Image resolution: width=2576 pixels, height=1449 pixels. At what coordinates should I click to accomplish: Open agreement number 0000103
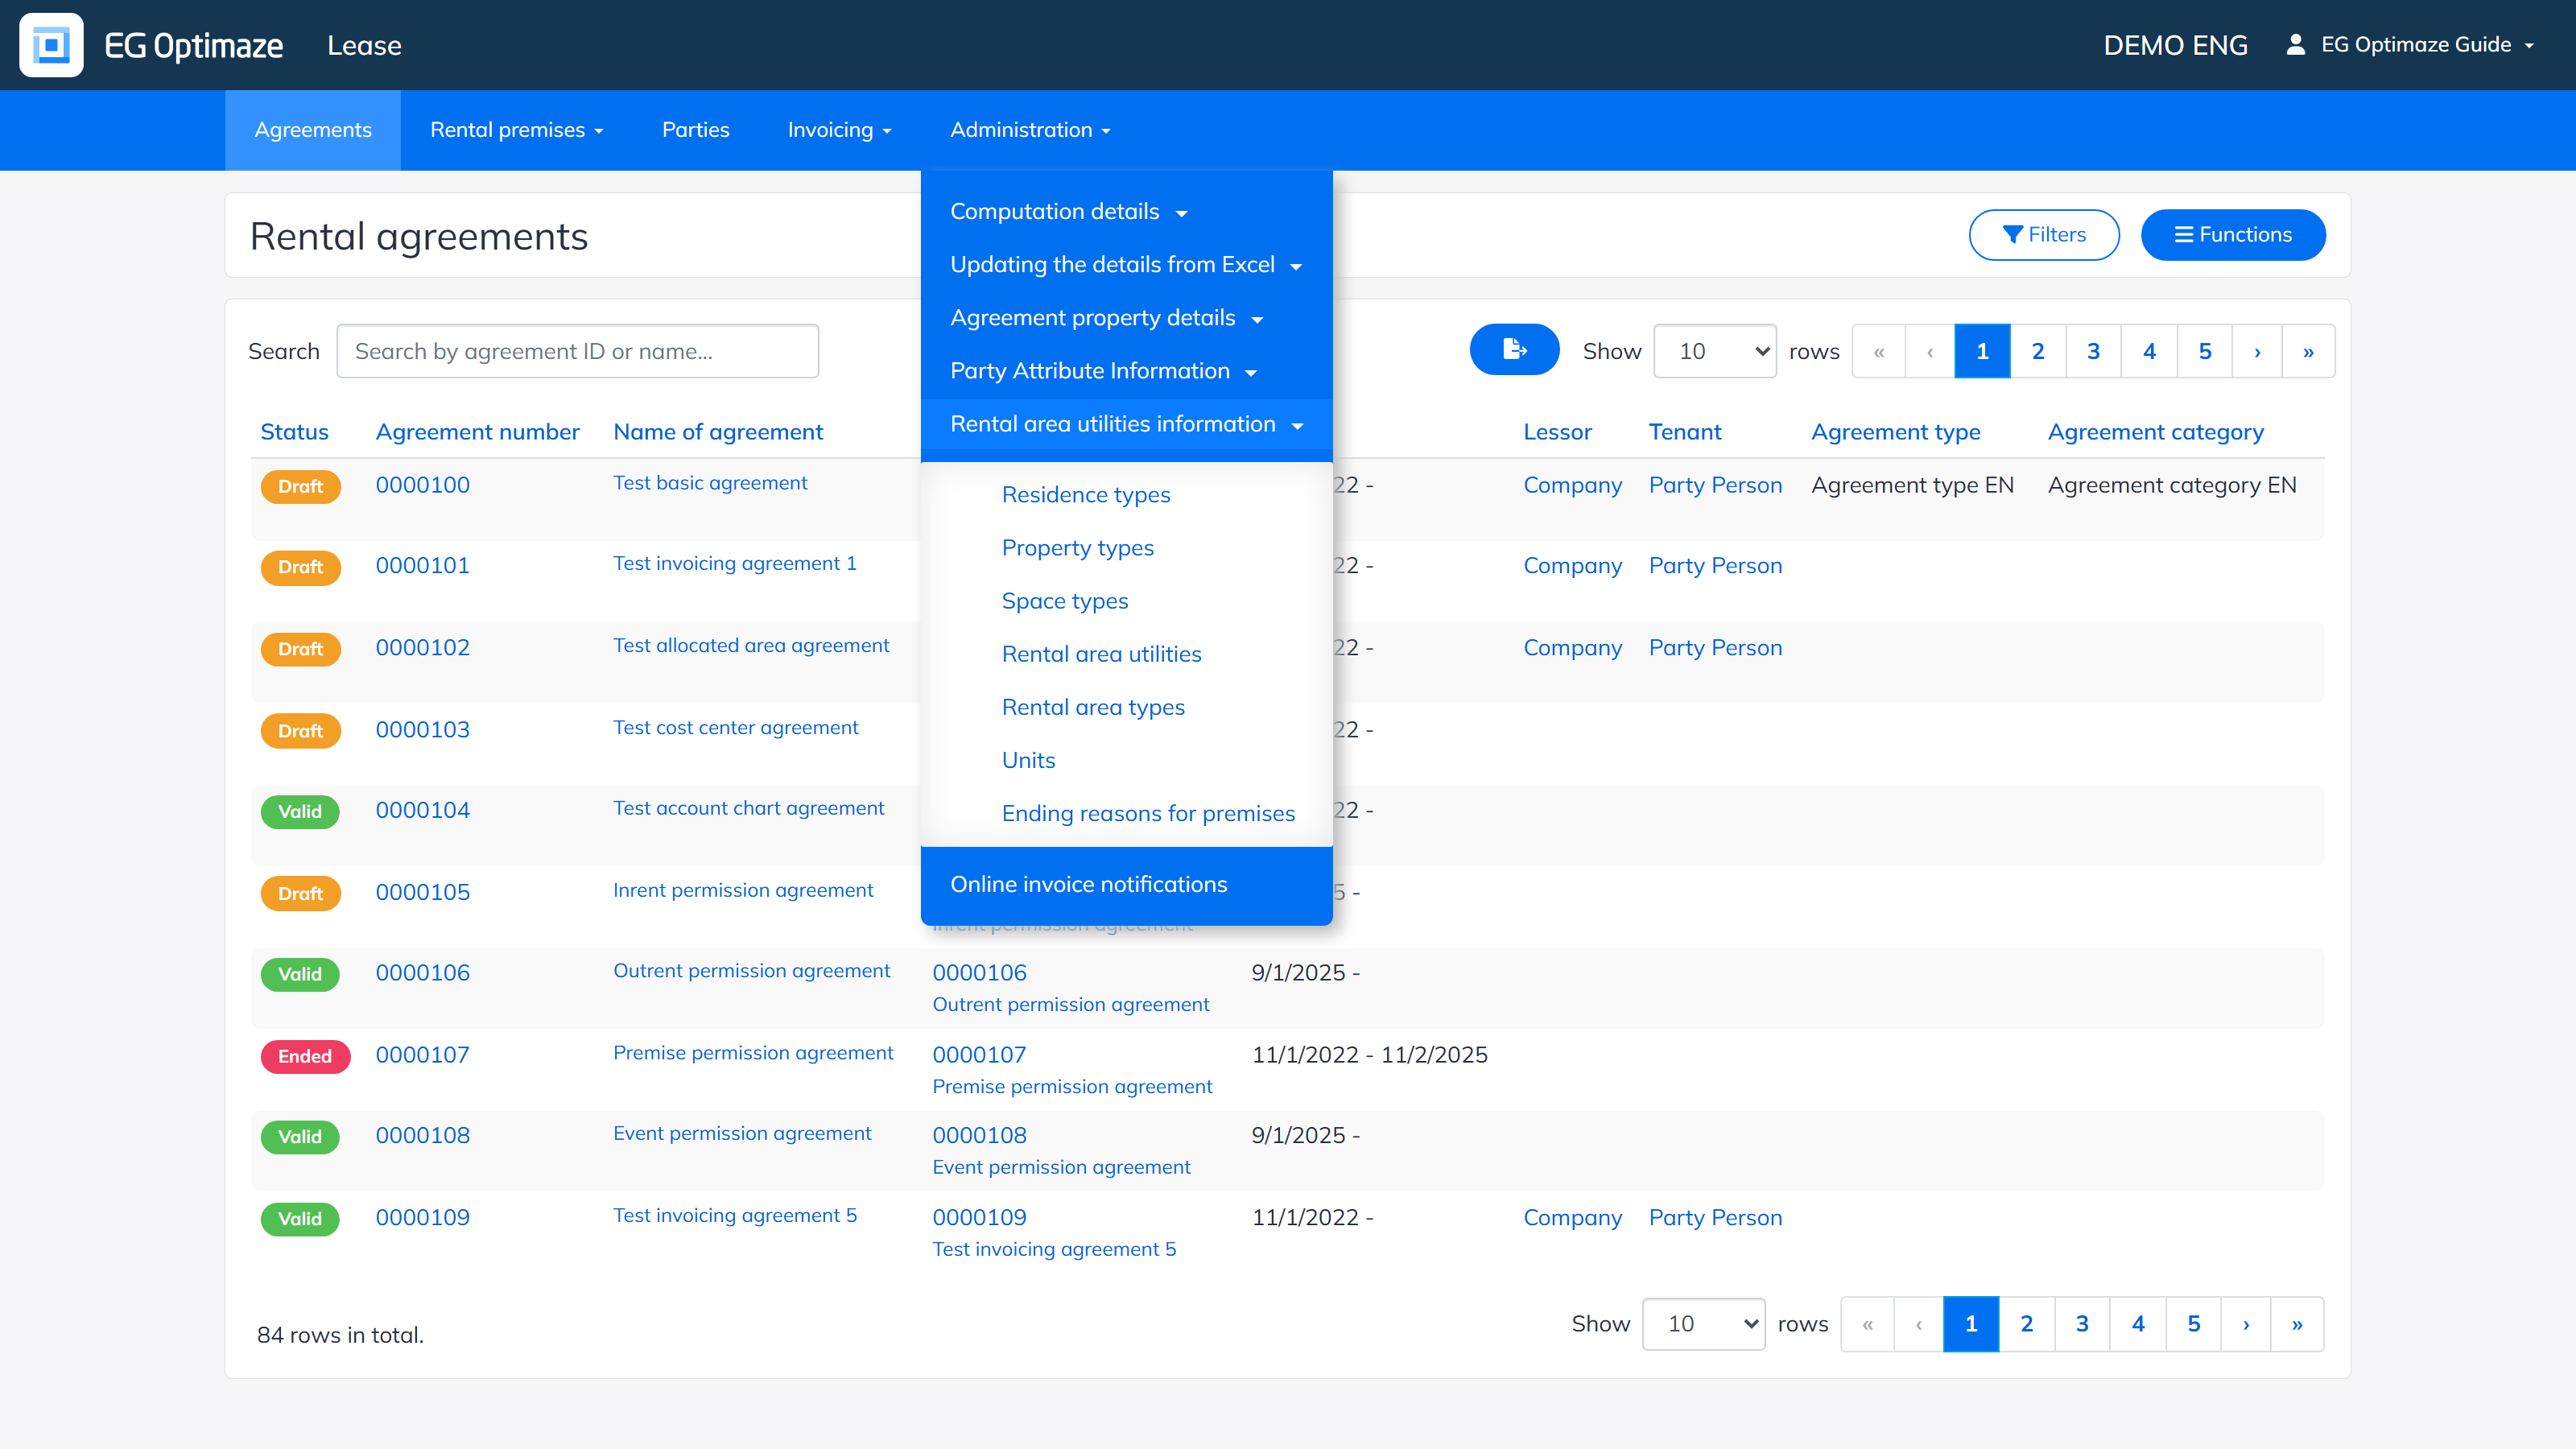click(422, 730)
